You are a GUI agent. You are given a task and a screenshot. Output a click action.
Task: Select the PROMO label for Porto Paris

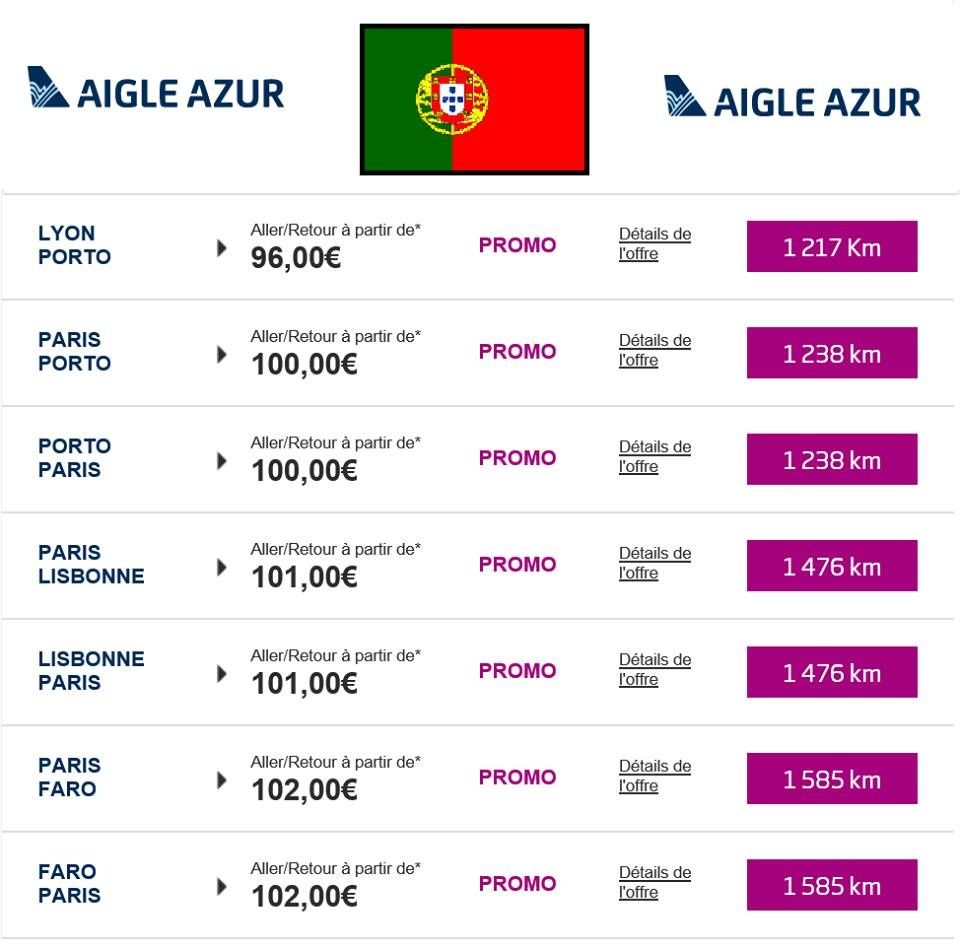point(517,458)
